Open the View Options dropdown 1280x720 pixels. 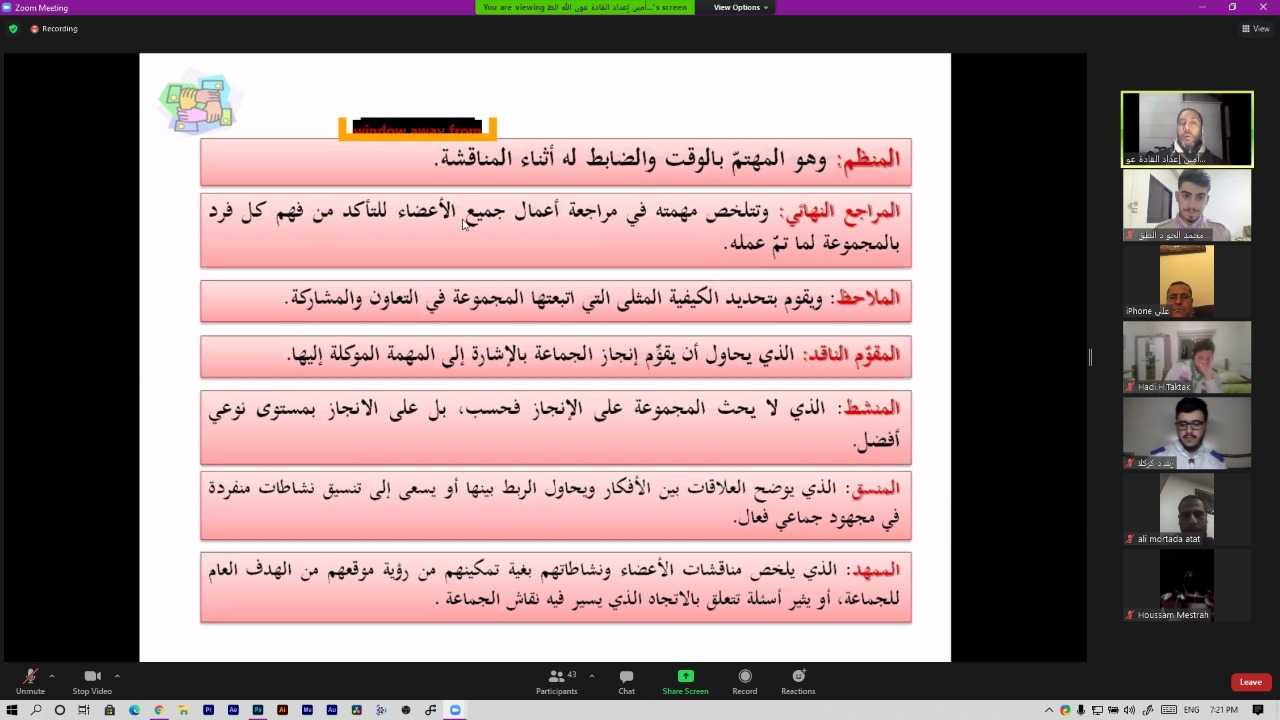tap(741, 8)
